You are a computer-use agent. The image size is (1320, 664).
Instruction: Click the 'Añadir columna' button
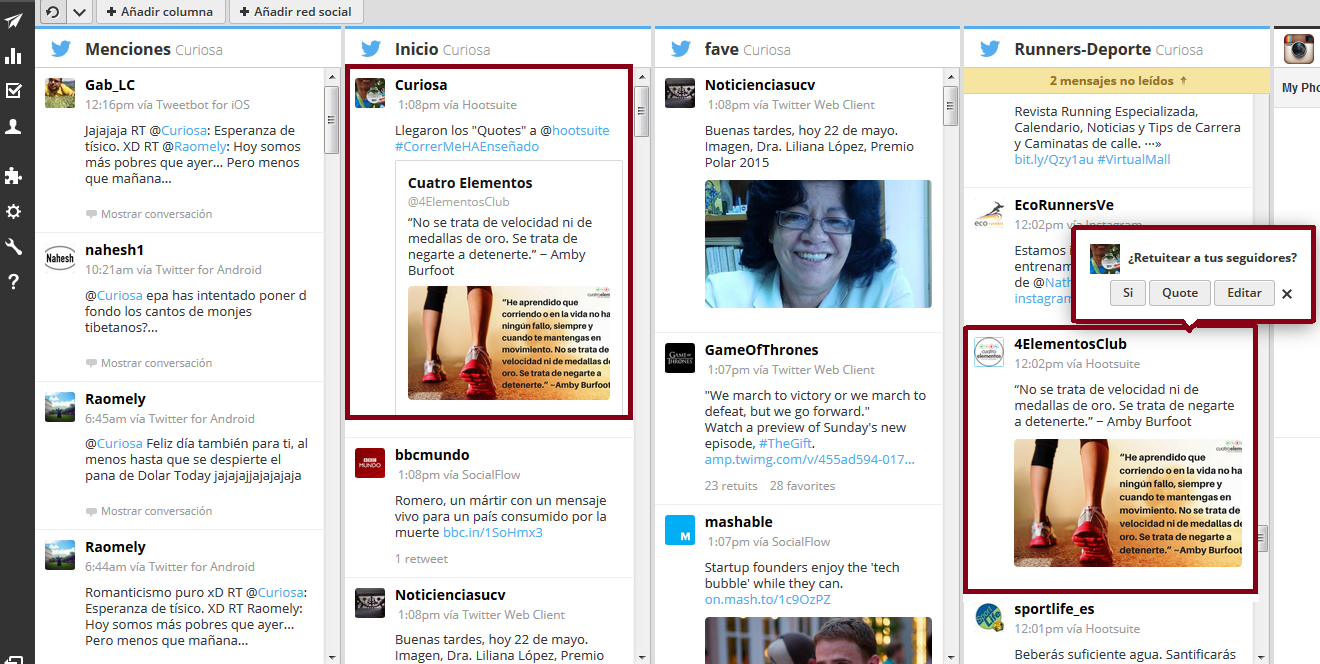point(161,13)
